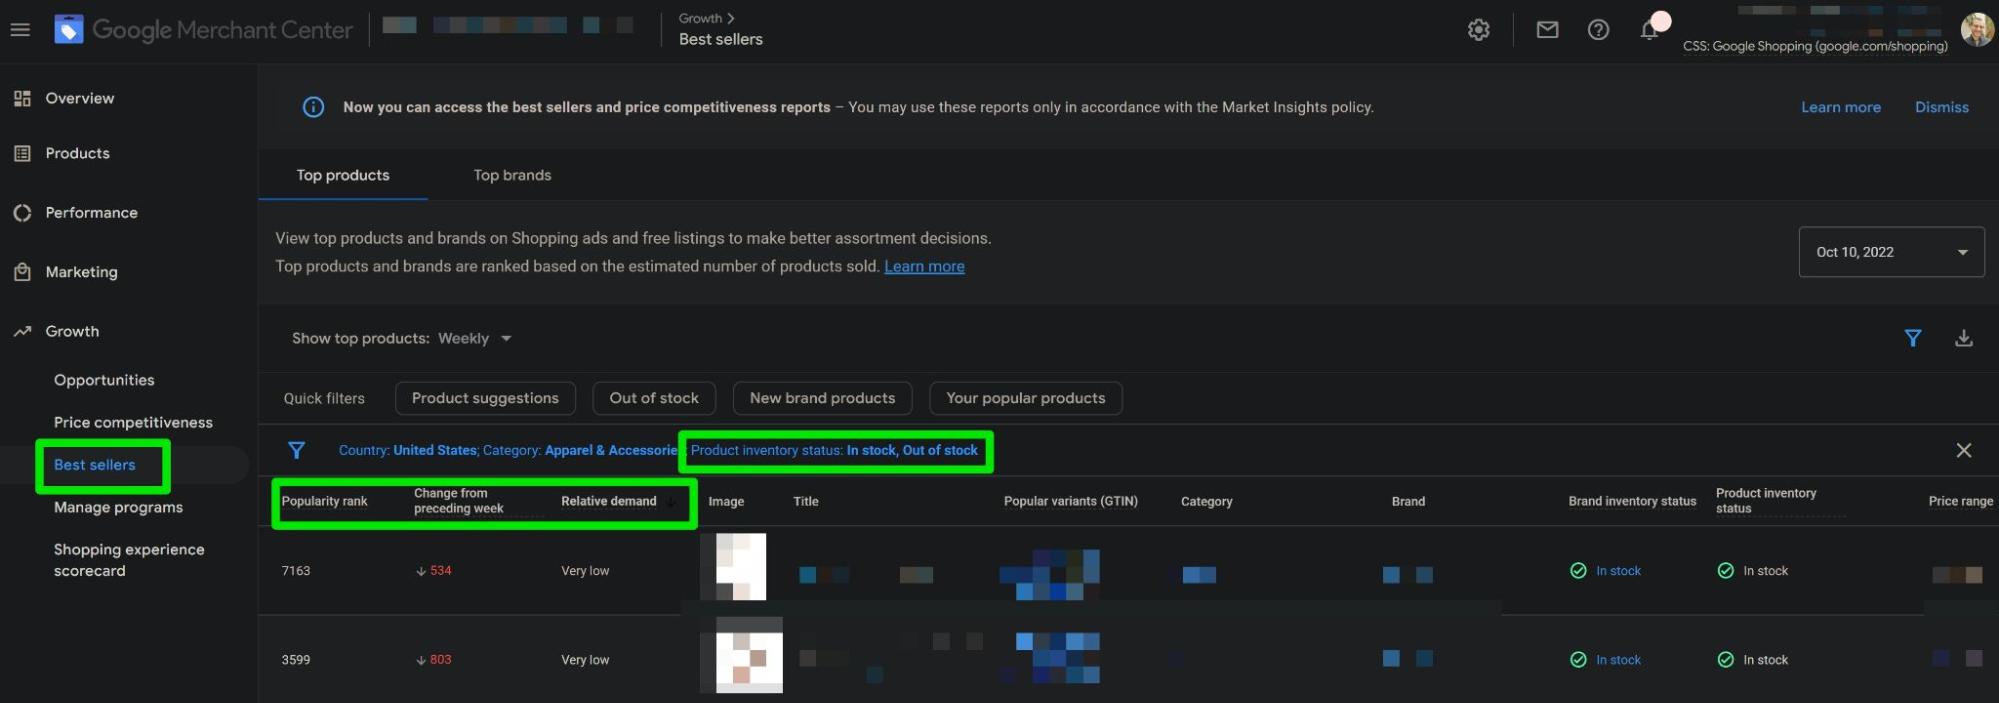1999x703 pixels.
Task: Open the settings gear menu
Action: [x=1479, y=30]
